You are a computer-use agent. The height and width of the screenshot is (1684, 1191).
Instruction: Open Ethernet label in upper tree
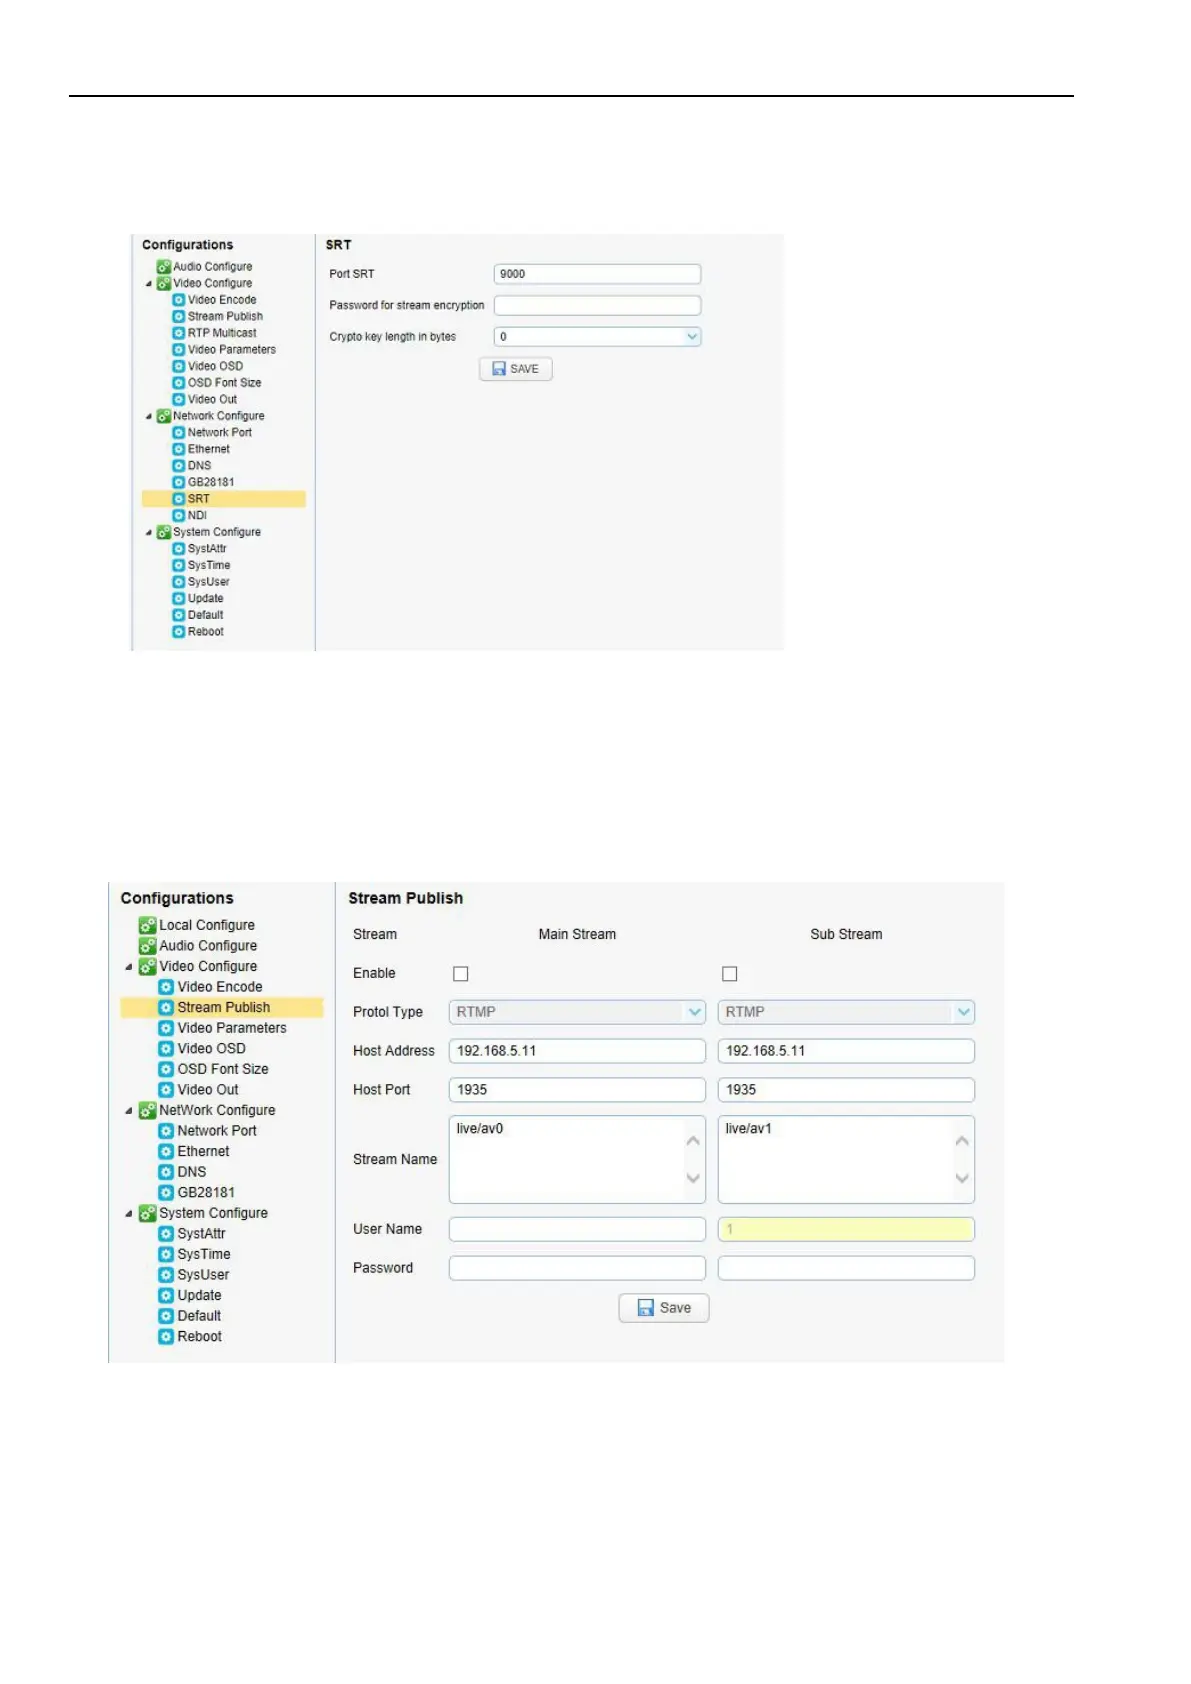point(209,449)
